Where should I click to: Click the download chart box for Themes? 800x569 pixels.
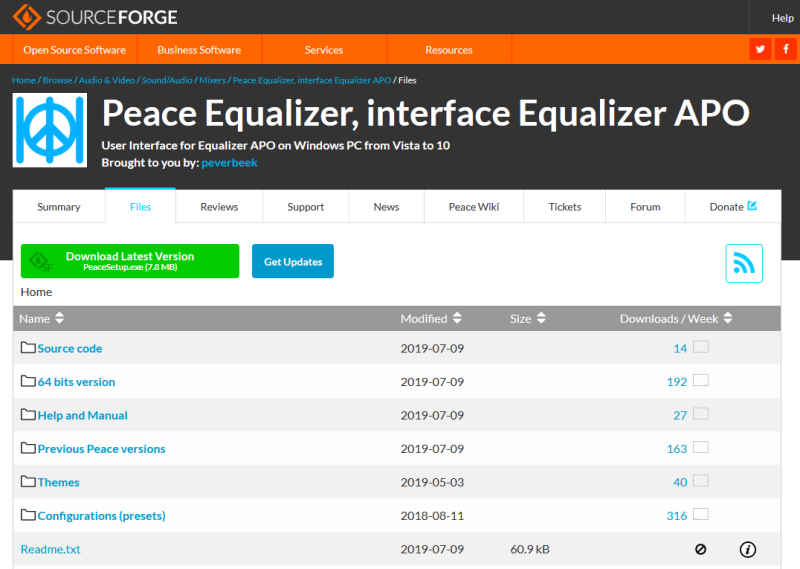pos(701,481)
